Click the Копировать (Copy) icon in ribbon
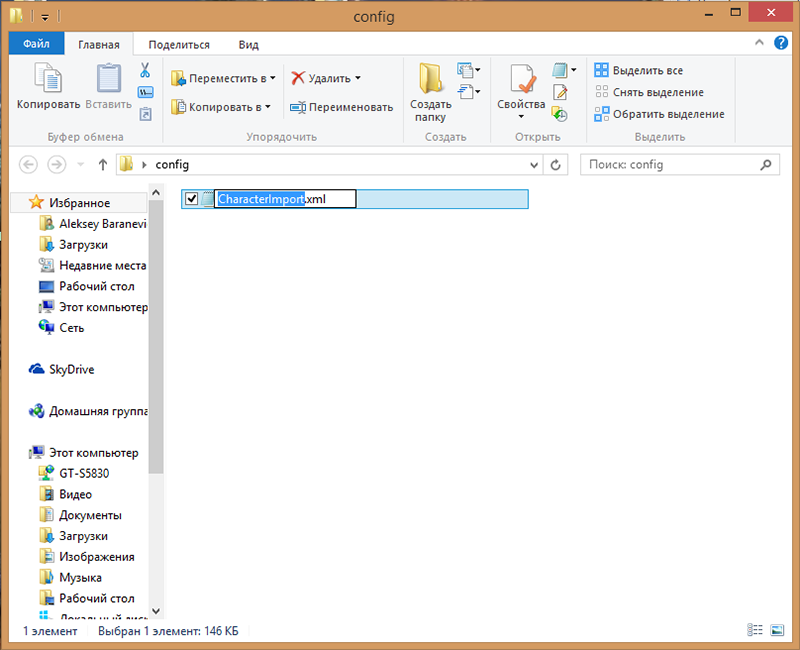 coord(48,82)
